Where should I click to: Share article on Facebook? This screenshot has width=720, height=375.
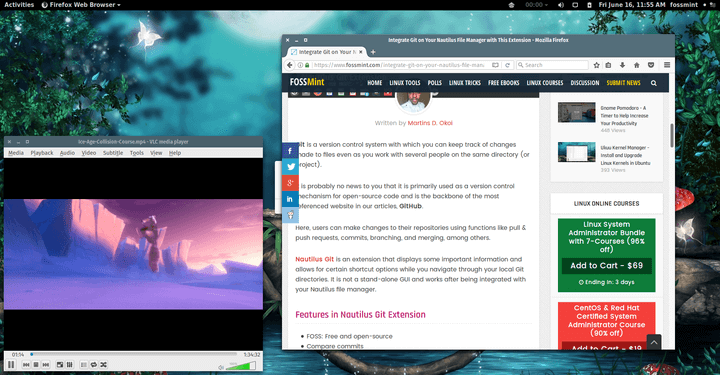pyautogui.click(x=290, y=151)
